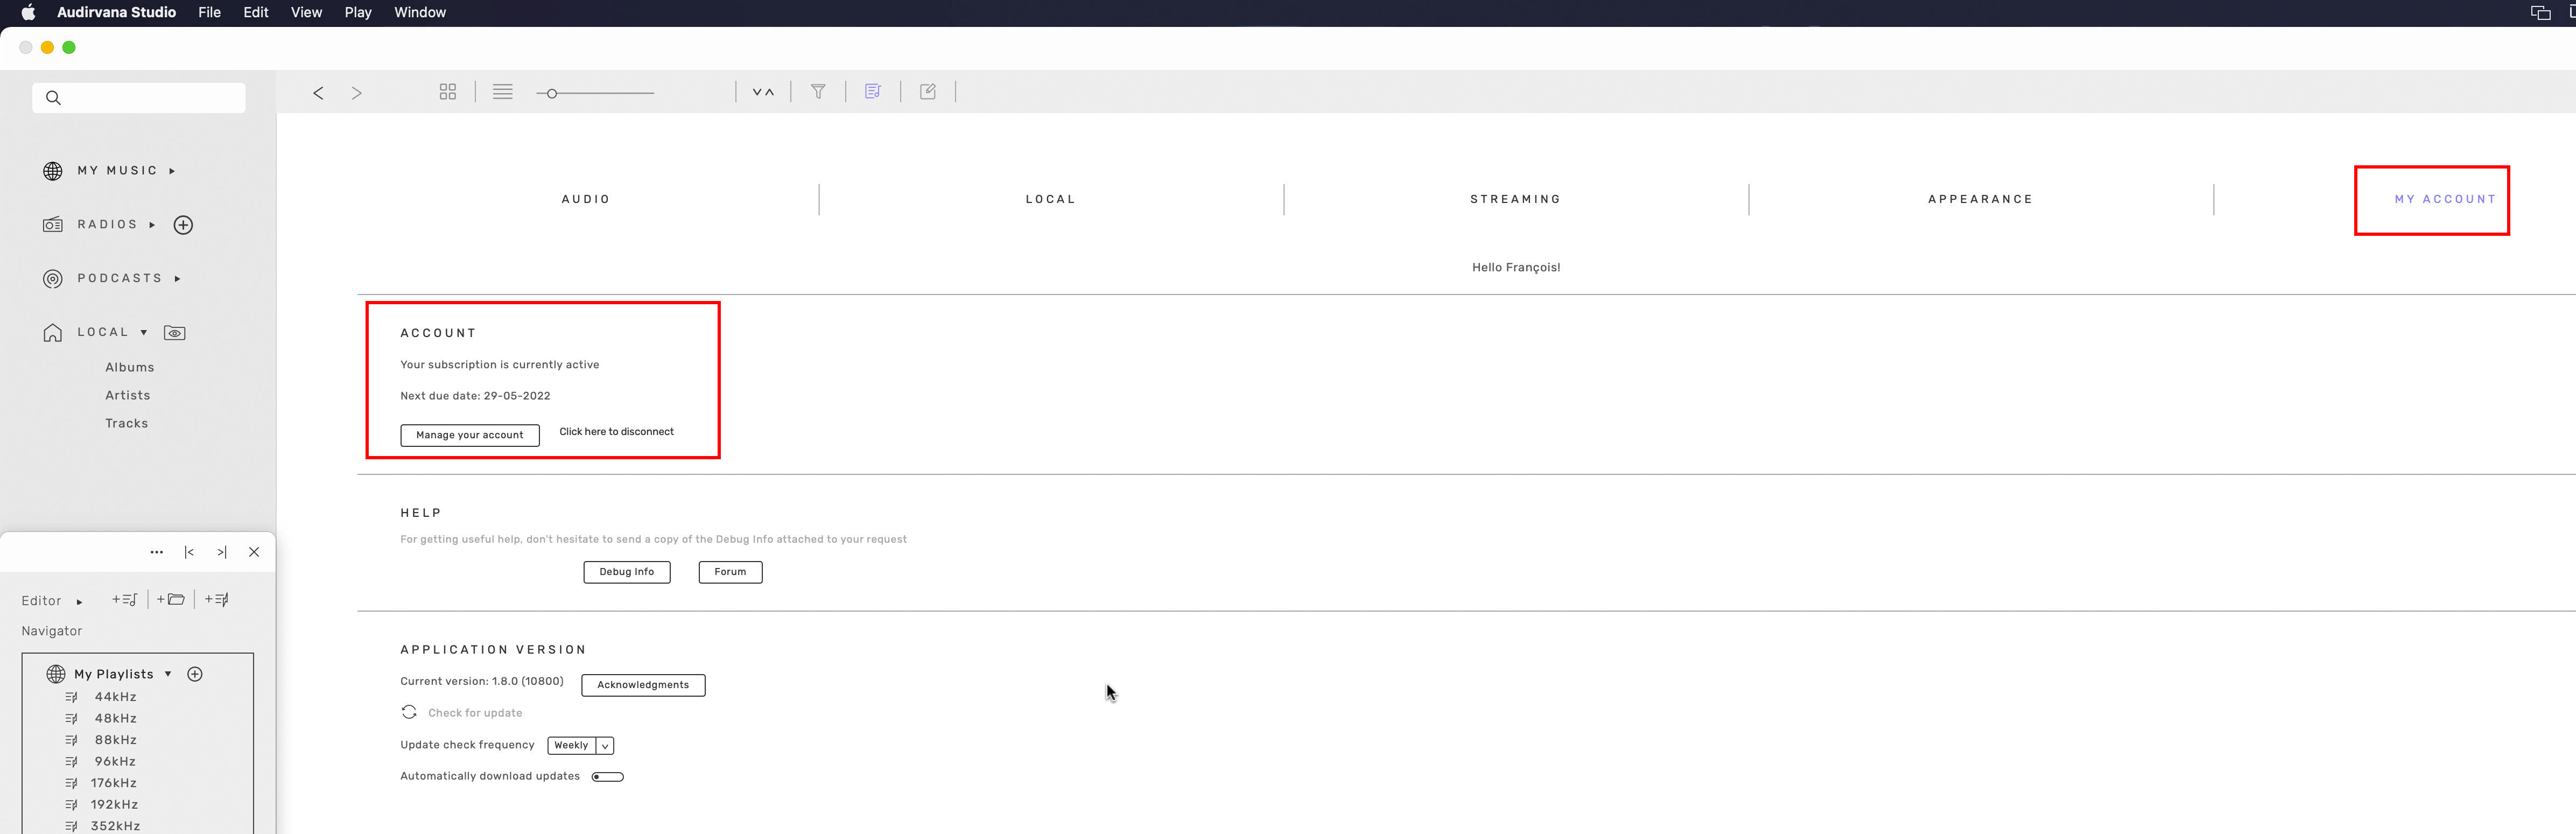Click the 44kHz playlist icon
The width and height of the screenshot is (2576, 834).
tap(71, 697)
